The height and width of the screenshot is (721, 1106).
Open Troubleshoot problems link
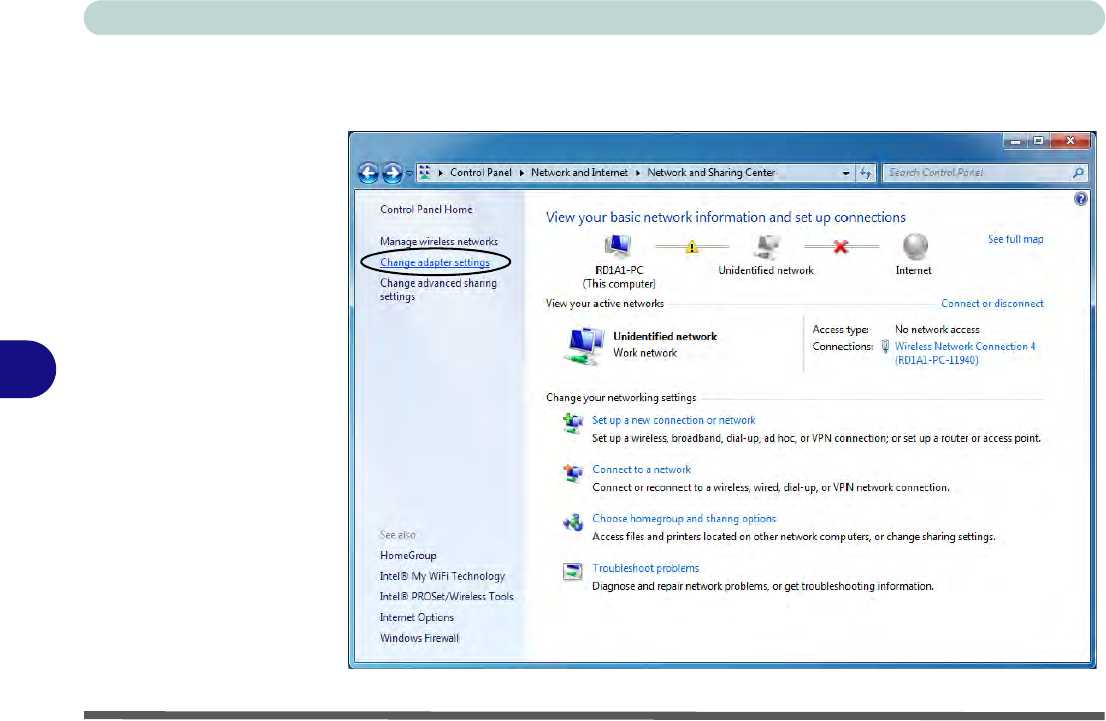(x=645, y=568)
